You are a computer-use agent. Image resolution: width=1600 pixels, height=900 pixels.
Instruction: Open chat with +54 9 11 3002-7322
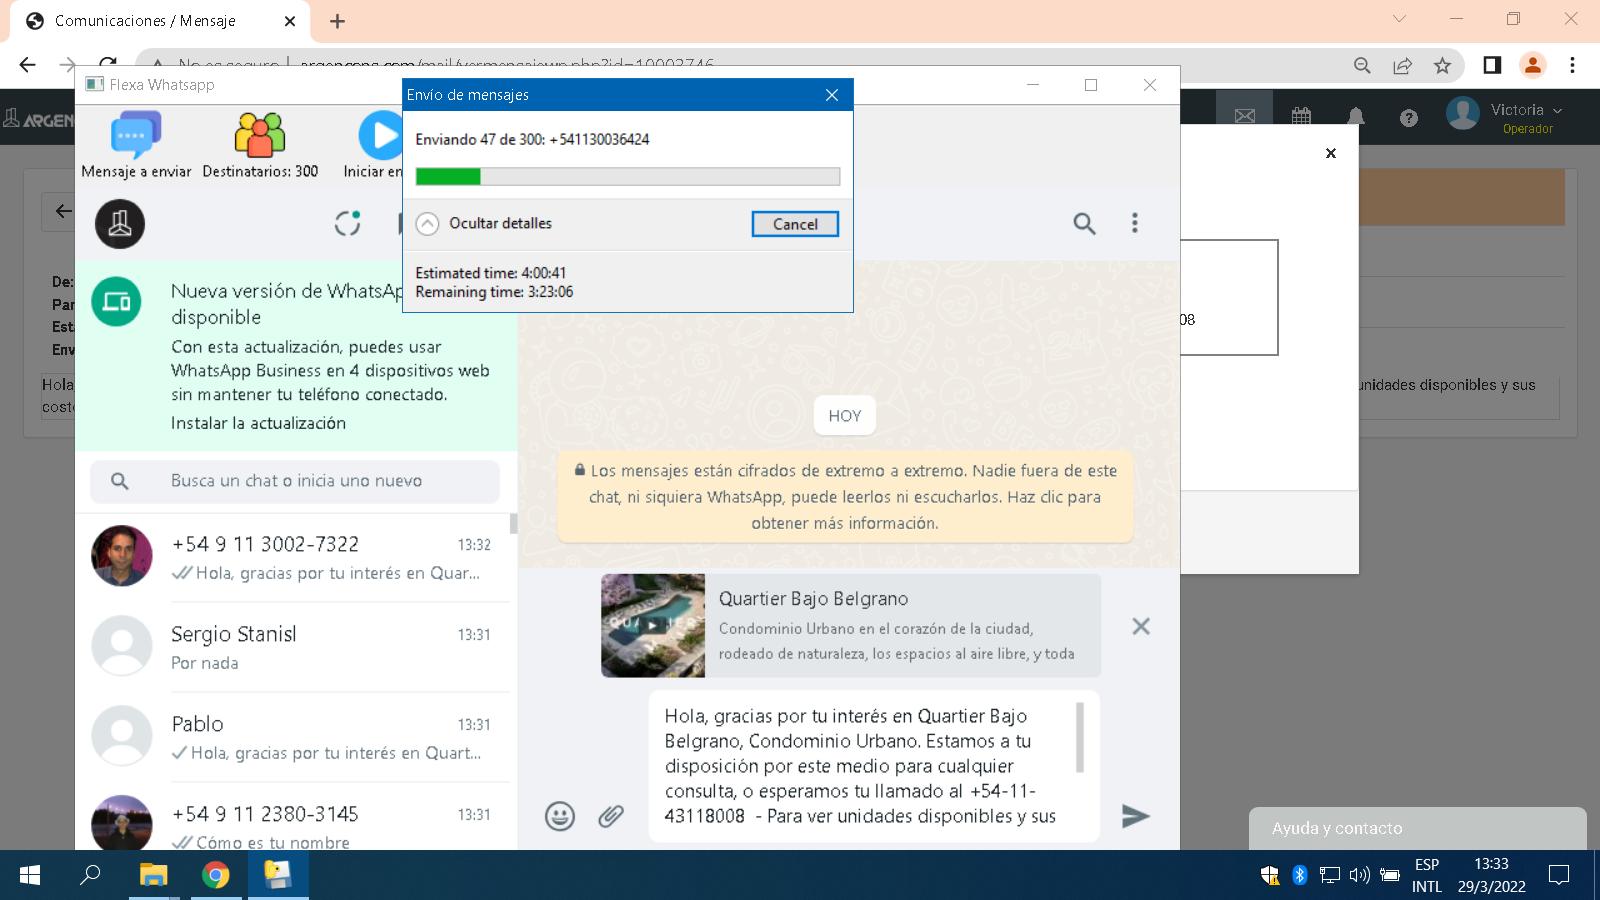296,557
